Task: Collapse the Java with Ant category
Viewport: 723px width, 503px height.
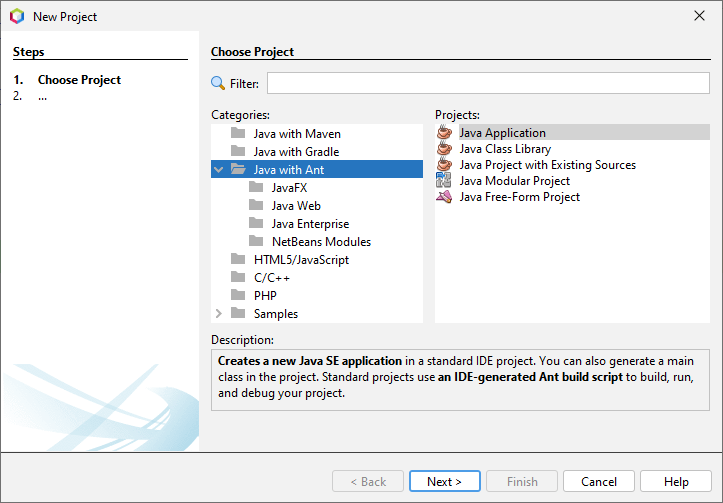Action: [219, 170]
